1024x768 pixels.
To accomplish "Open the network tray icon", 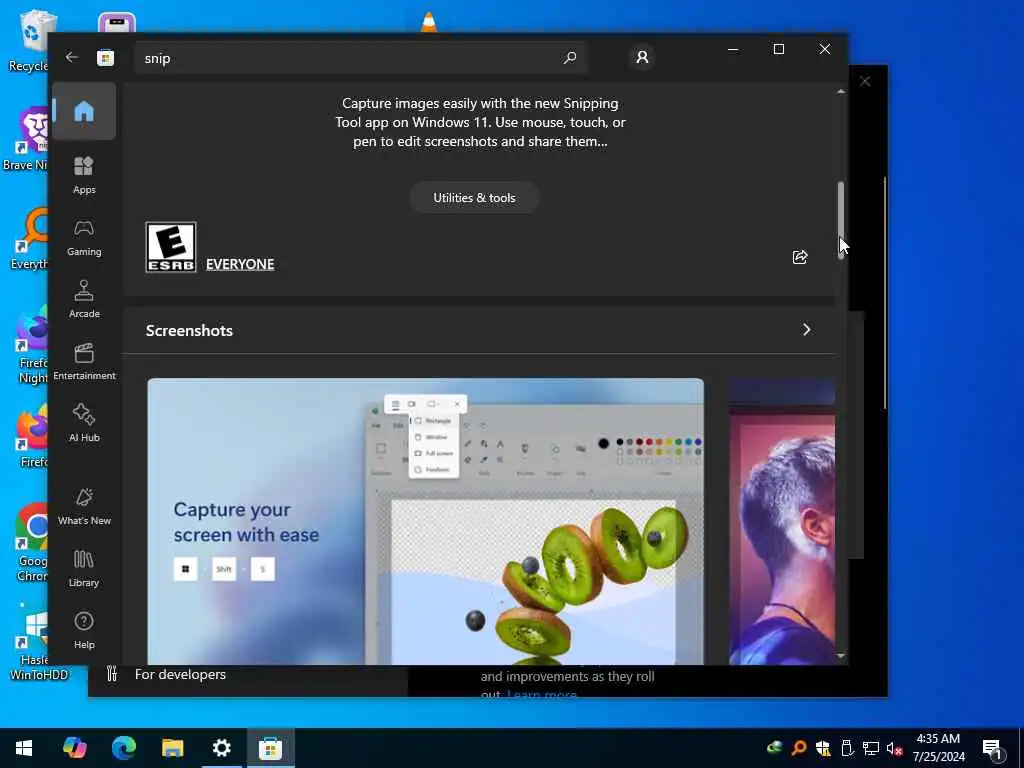I will tap(871, 748).
